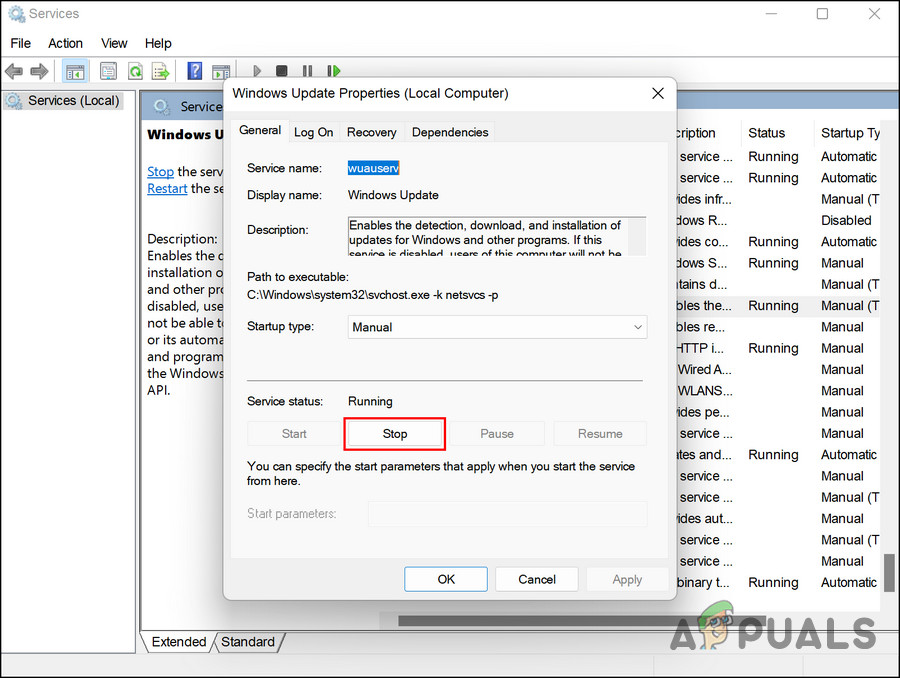Click Disabled startup type cell
Screen dimensions: 900x678
[x=846, y=220]
